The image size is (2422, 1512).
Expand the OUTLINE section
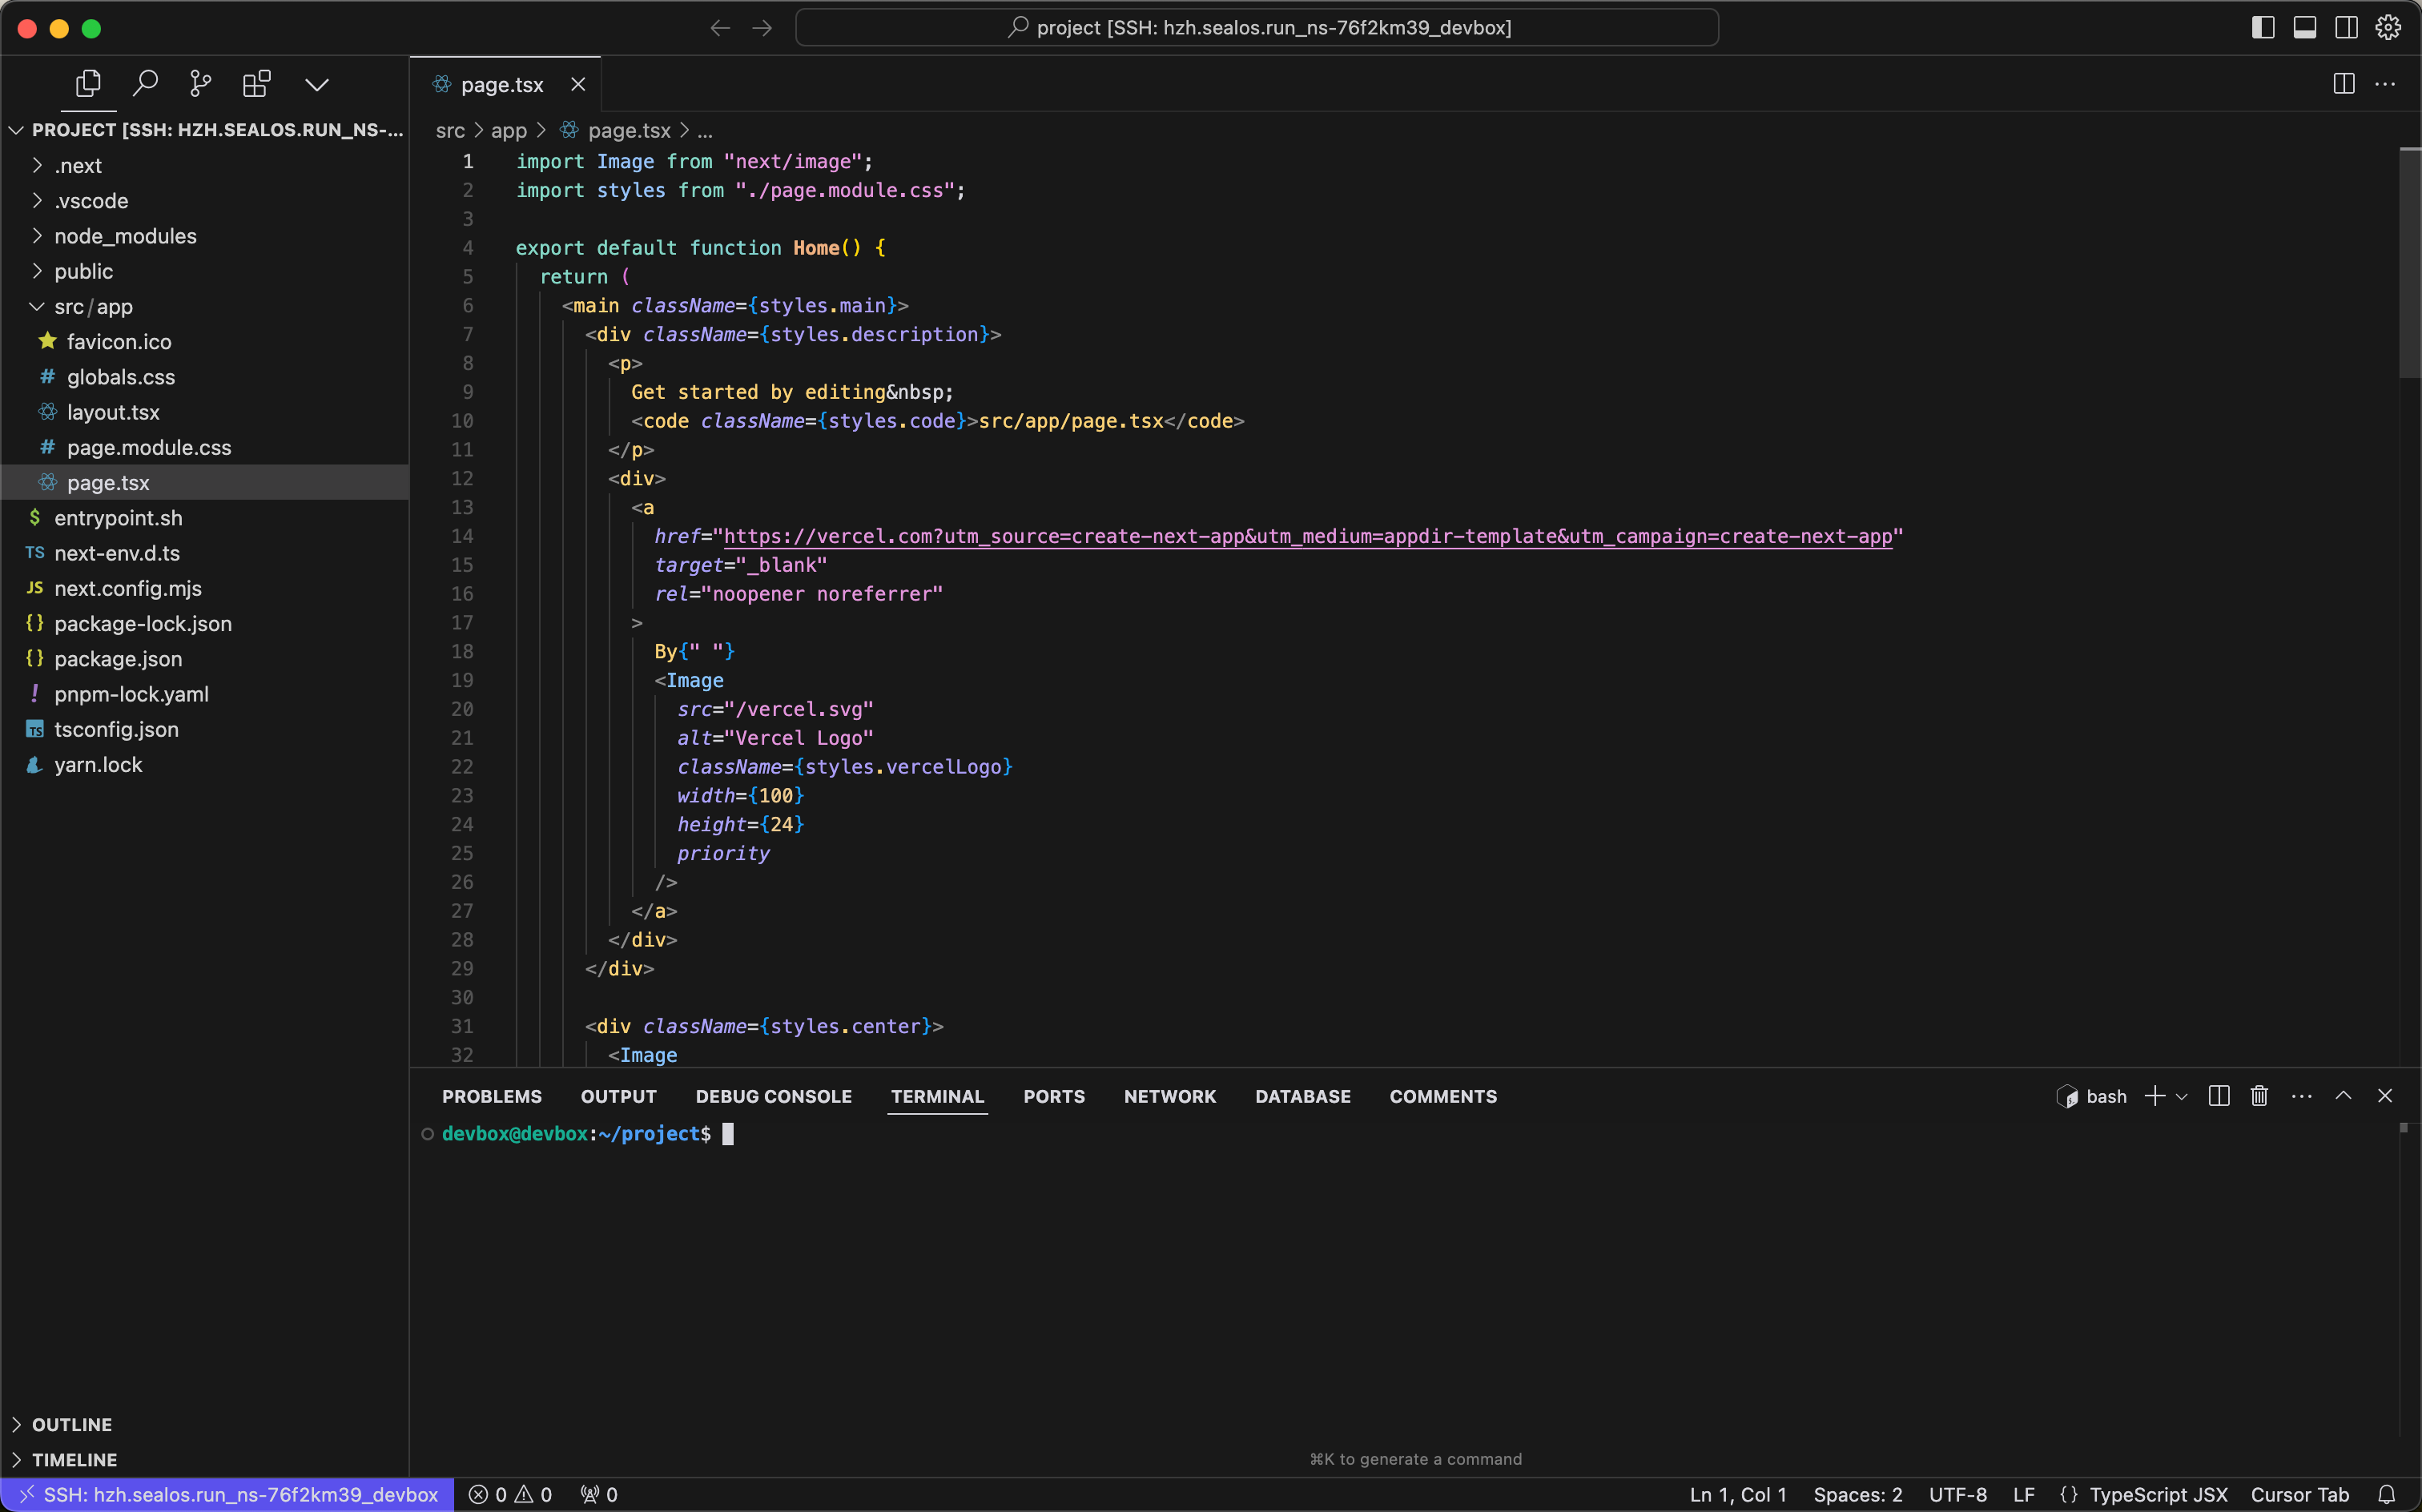click(72, 1424)
